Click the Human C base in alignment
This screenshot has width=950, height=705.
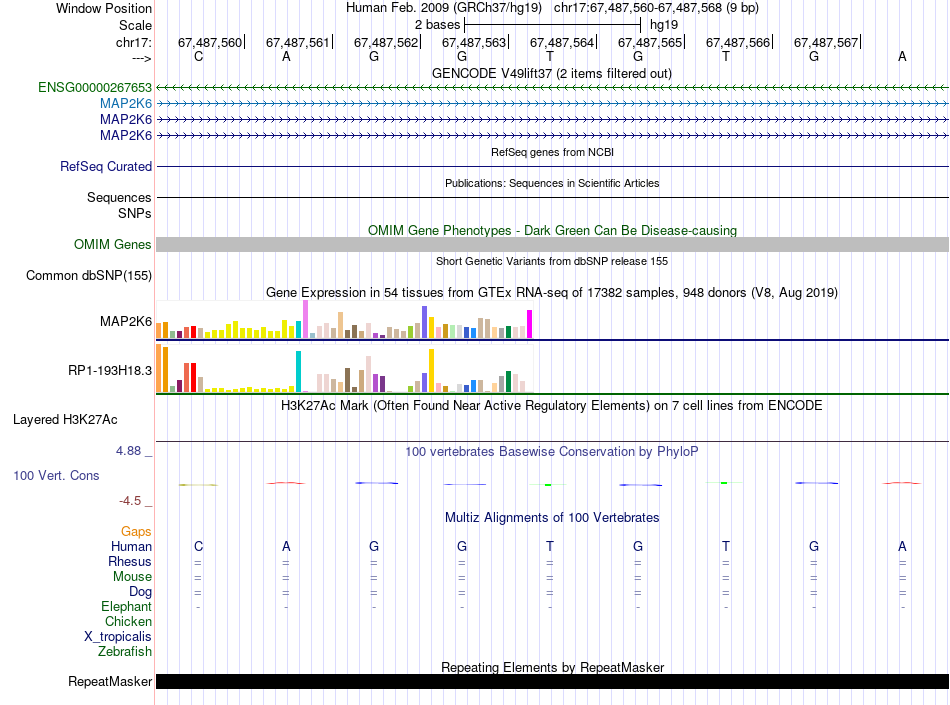pyautogui.click(x=198, y=546)
